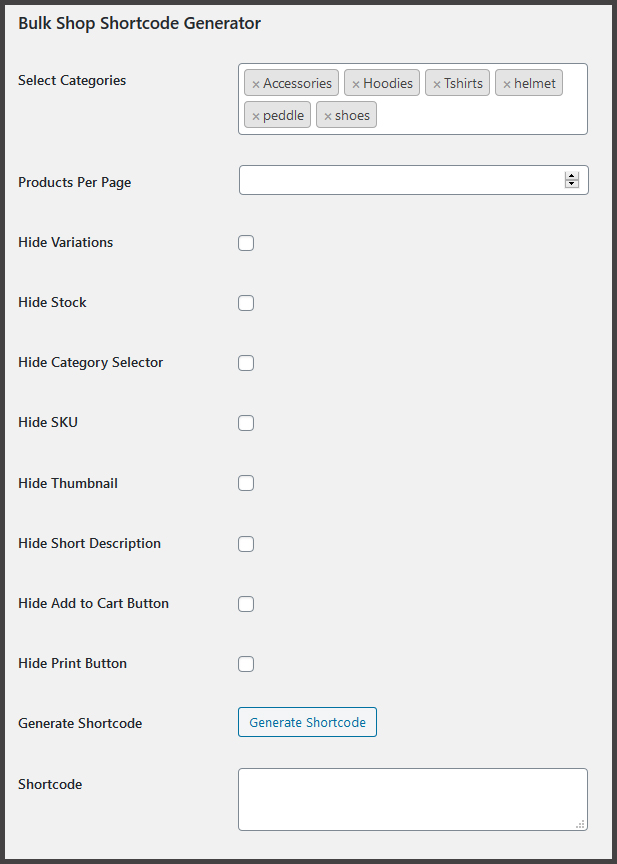617x864 pixels.
Task: Tick the Hide SKU checkbox
Action: 246,423
